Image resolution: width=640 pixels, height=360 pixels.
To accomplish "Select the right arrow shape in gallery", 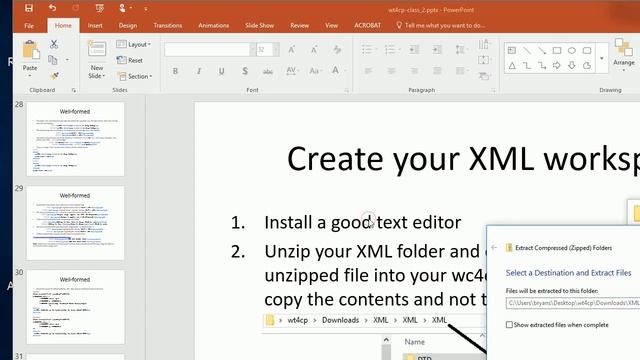I will 557,65.
